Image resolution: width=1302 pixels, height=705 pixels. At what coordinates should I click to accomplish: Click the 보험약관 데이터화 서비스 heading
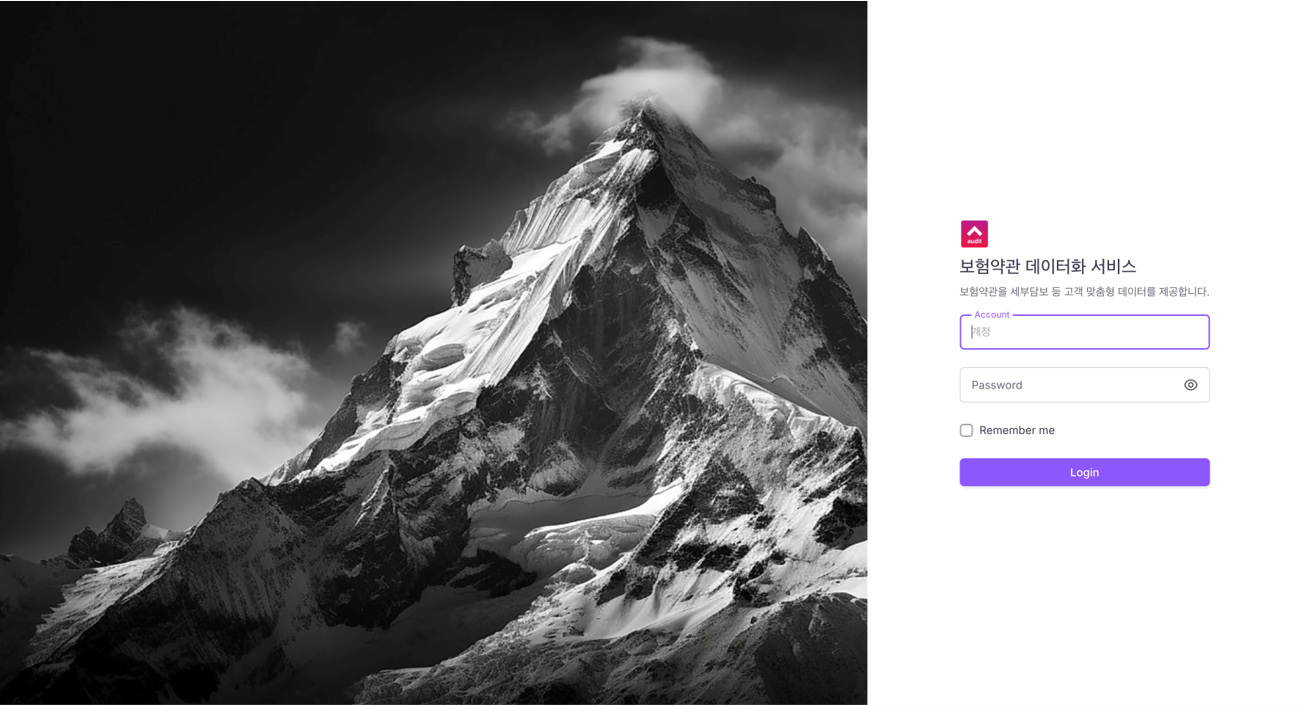pos(1048,266)
